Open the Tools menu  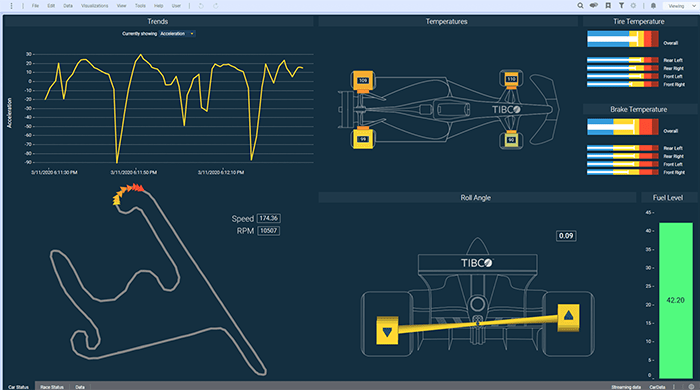pos(140,6)
